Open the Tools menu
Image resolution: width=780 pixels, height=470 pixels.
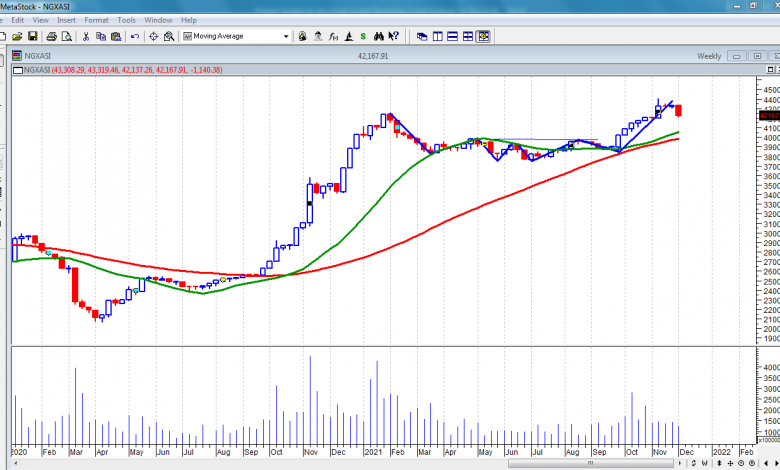pos(126,20)
